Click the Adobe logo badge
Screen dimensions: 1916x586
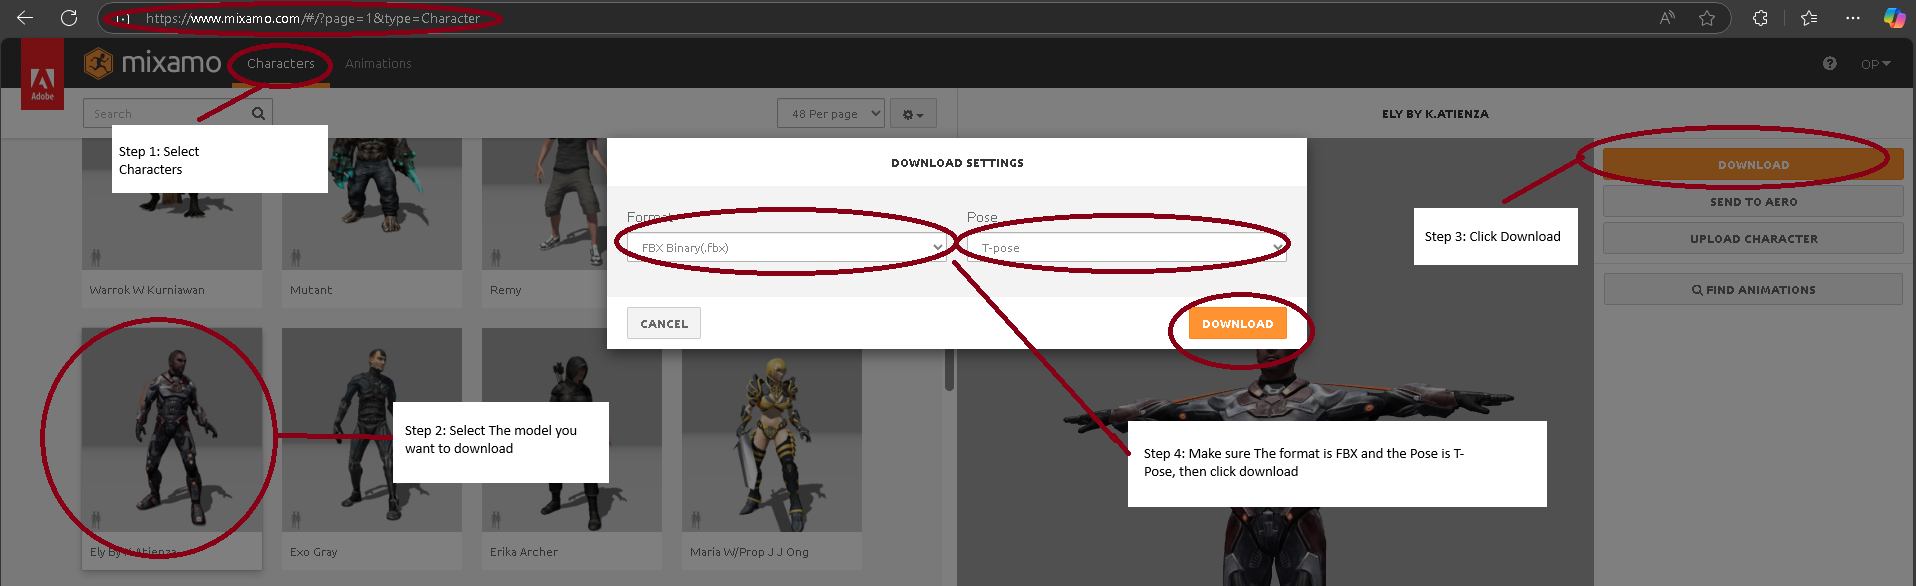[42, 74]
